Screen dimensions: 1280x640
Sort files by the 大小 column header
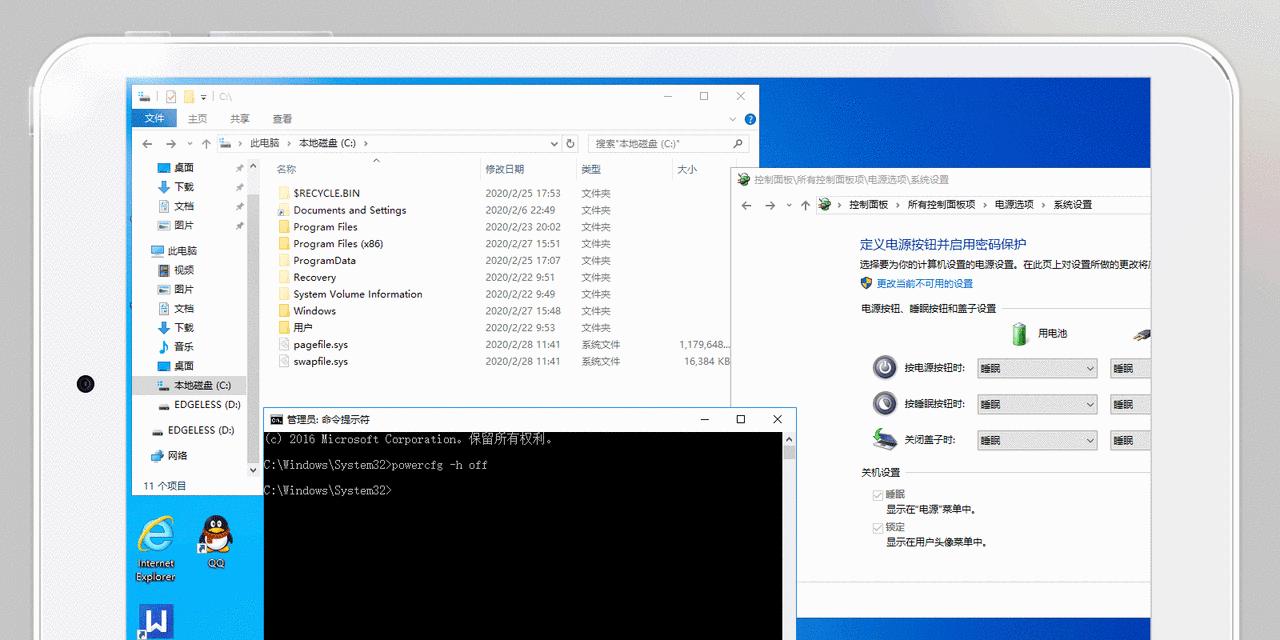pos(687,170)
